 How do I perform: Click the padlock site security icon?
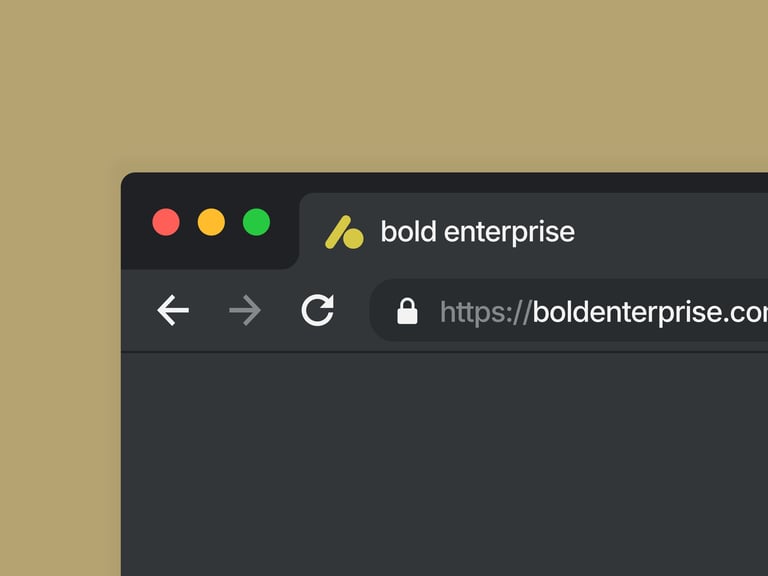click(x=407, y=311)
